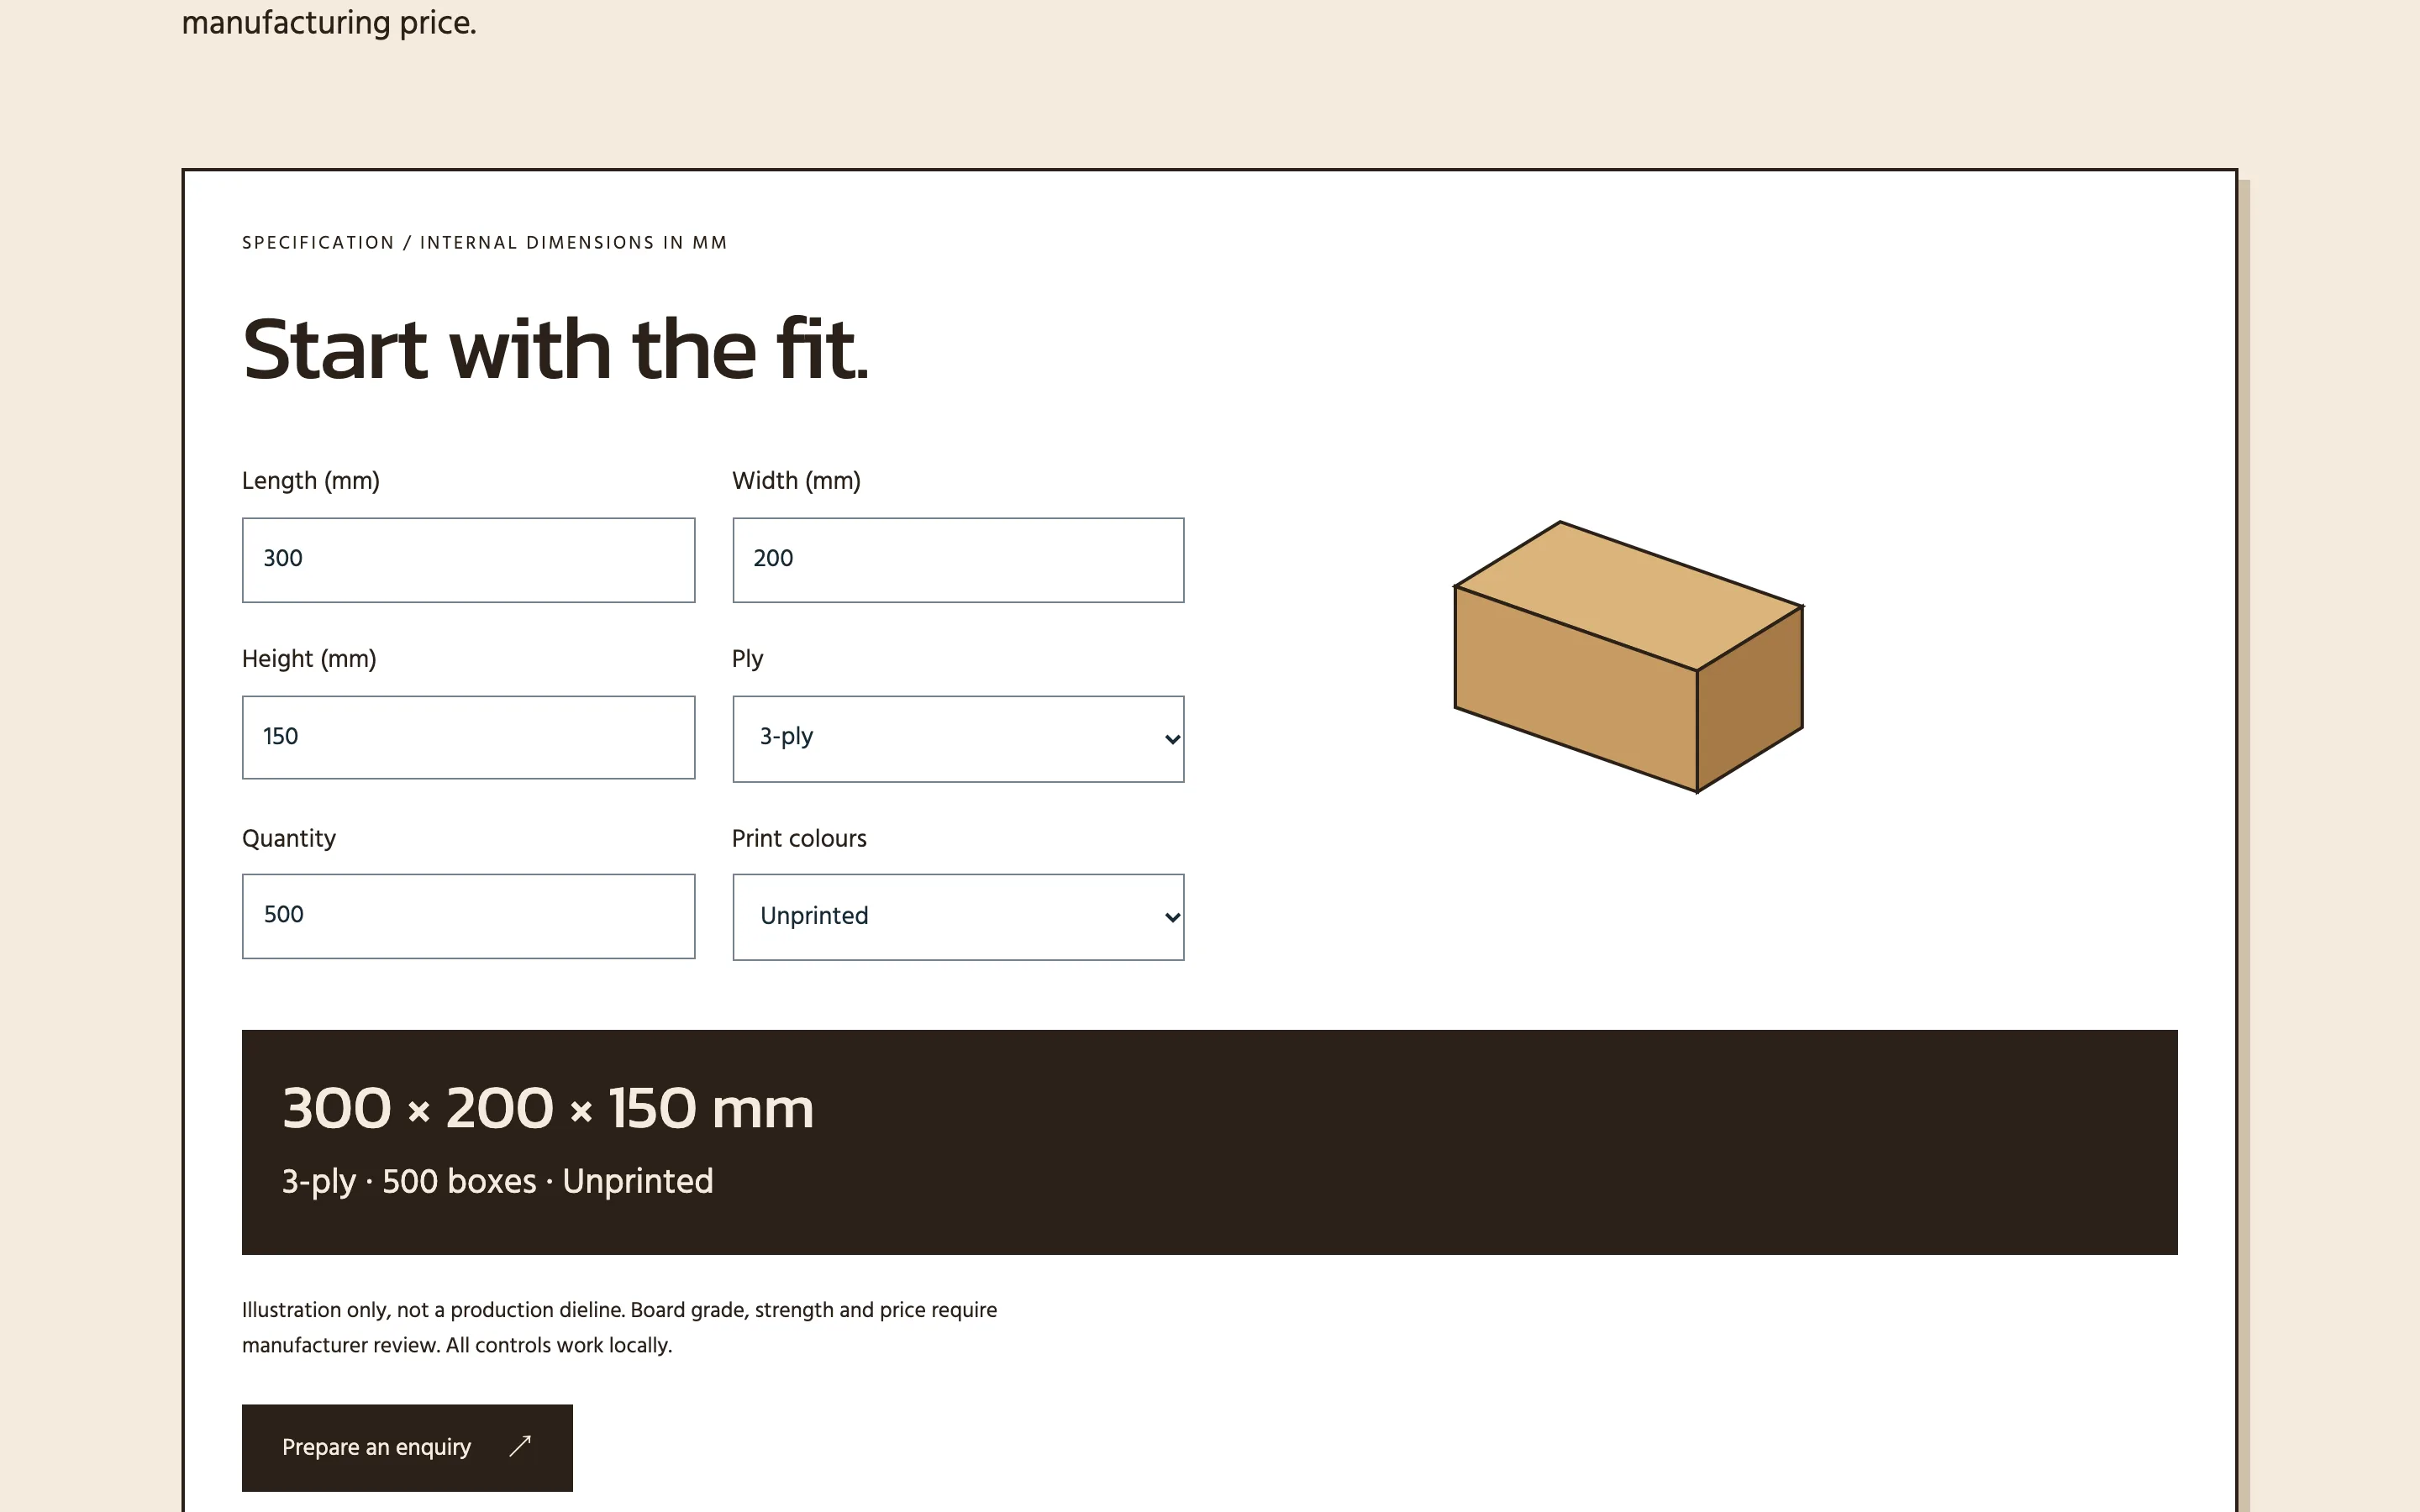Click the Quantity input field
This screenshot has height=1512, width=2420.
[x=468, y=916]
